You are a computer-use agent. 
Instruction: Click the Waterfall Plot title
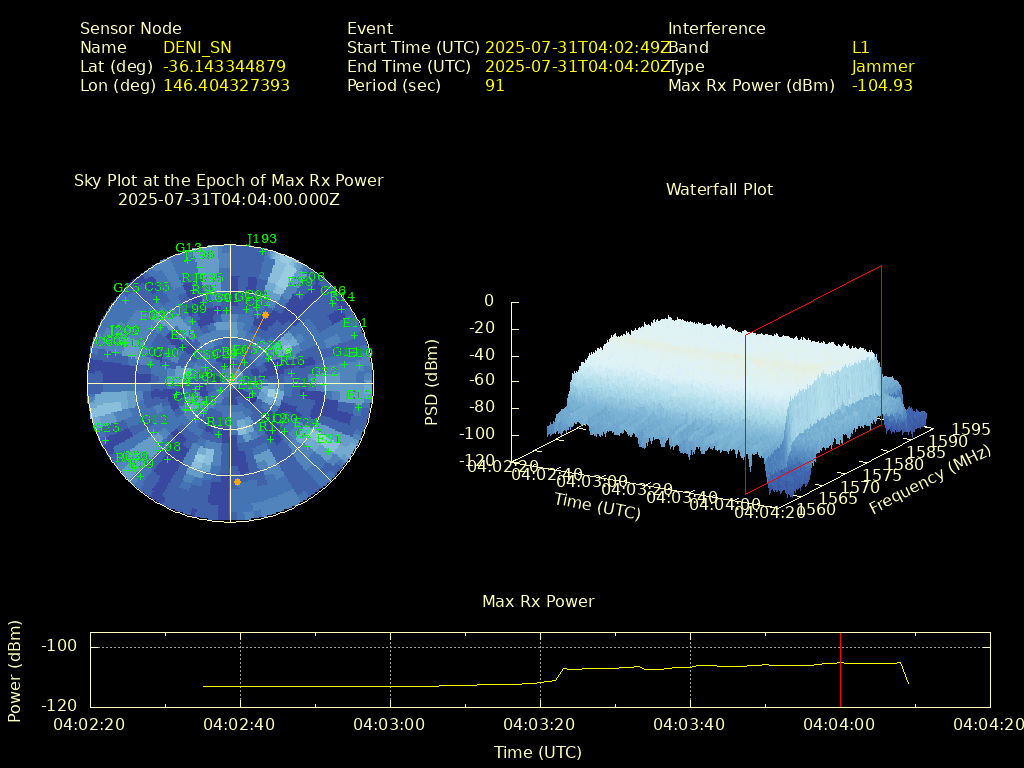(x=719, y=189)
